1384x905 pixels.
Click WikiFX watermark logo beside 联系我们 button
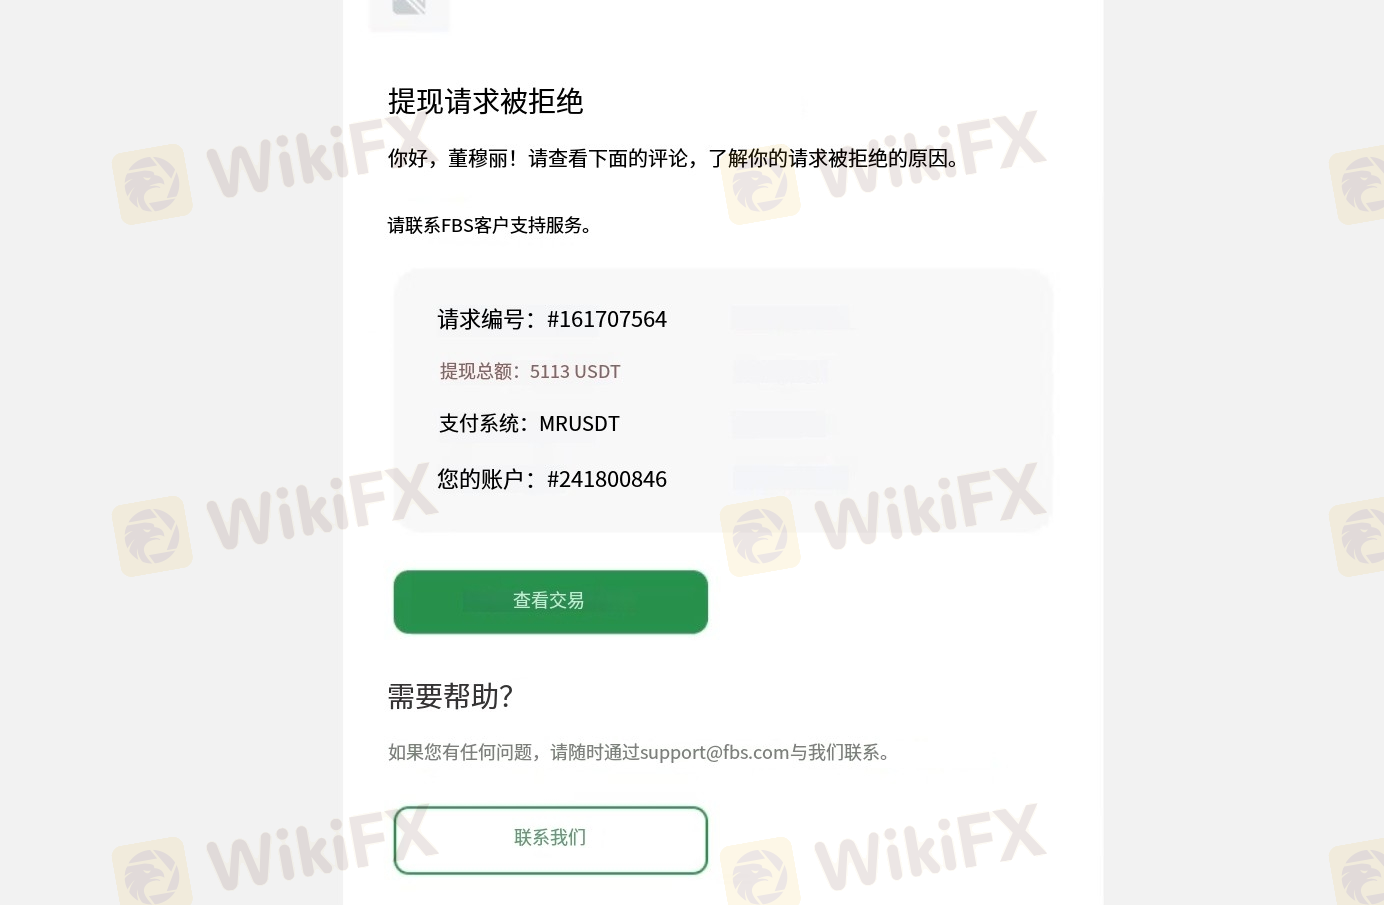coord(760,868)
